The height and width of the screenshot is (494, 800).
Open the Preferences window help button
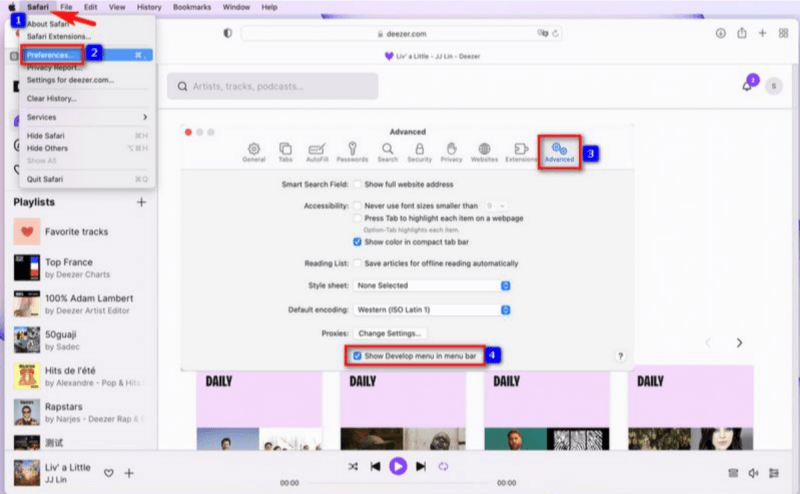click(620, 356)
